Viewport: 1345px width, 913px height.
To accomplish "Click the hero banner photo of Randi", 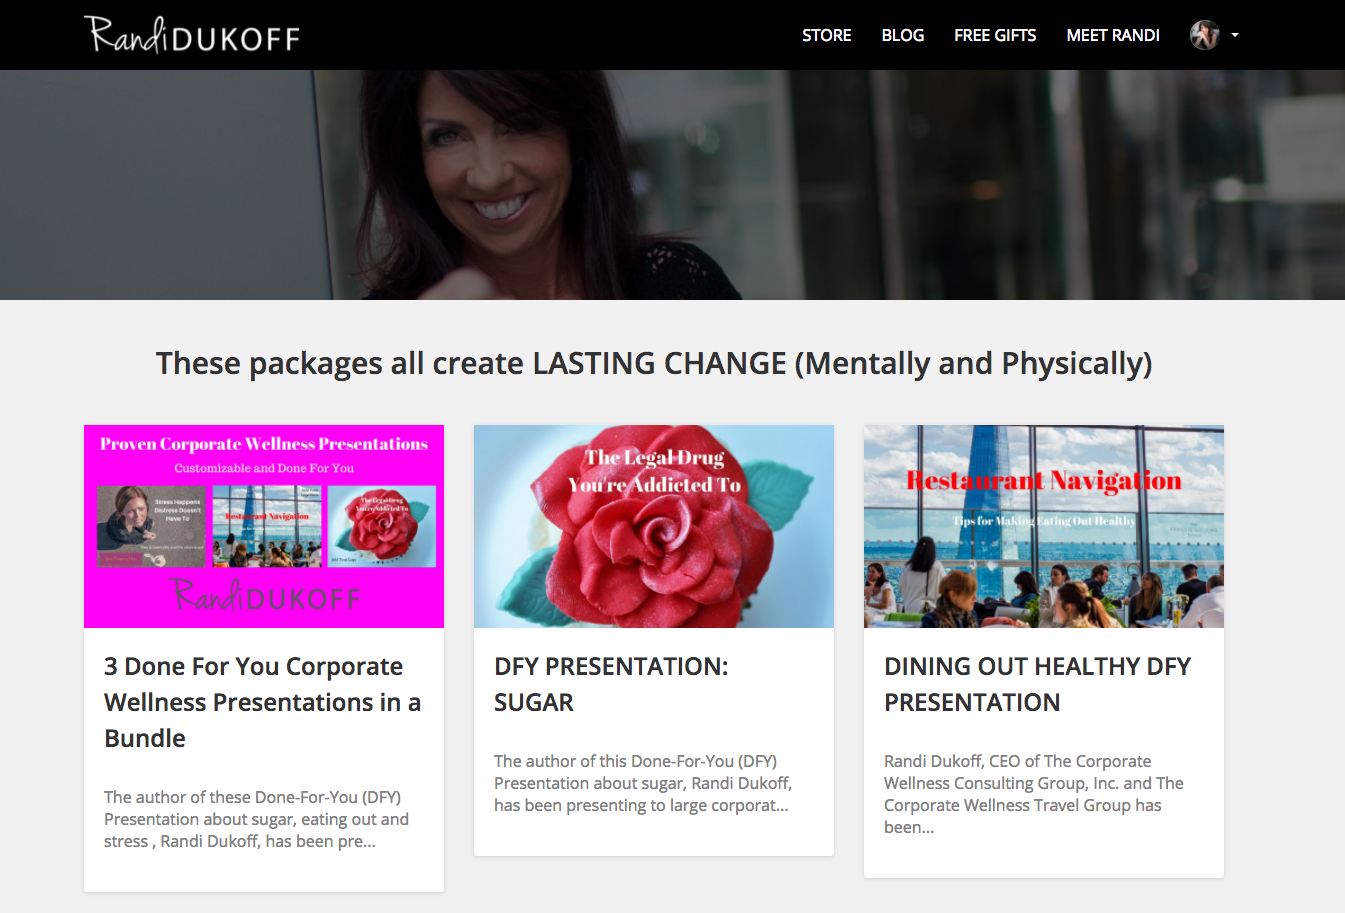I will click(x=672, y=185).
